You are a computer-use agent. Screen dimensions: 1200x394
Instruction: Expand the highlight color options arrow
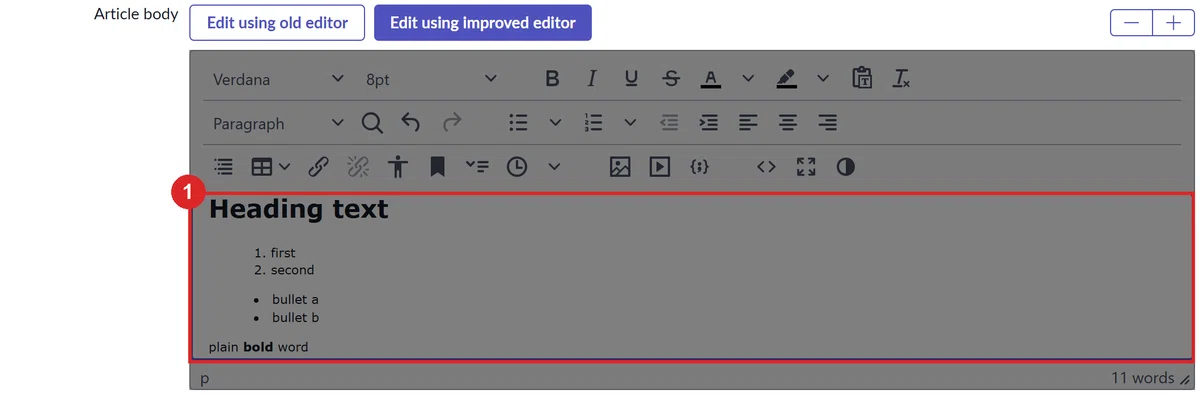click(823, 79)
